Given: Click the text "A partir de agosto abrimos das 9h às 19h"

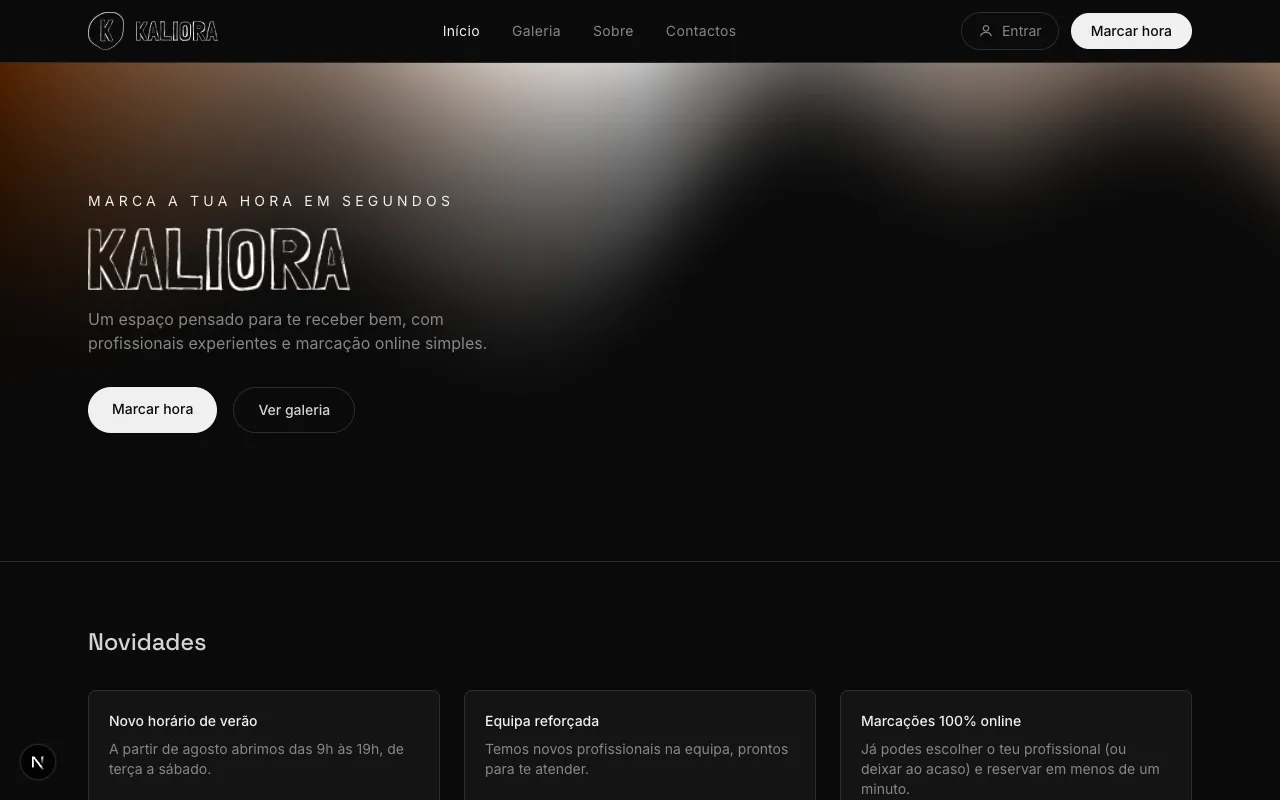Looking at the screenshot, I should click(245, 749).
